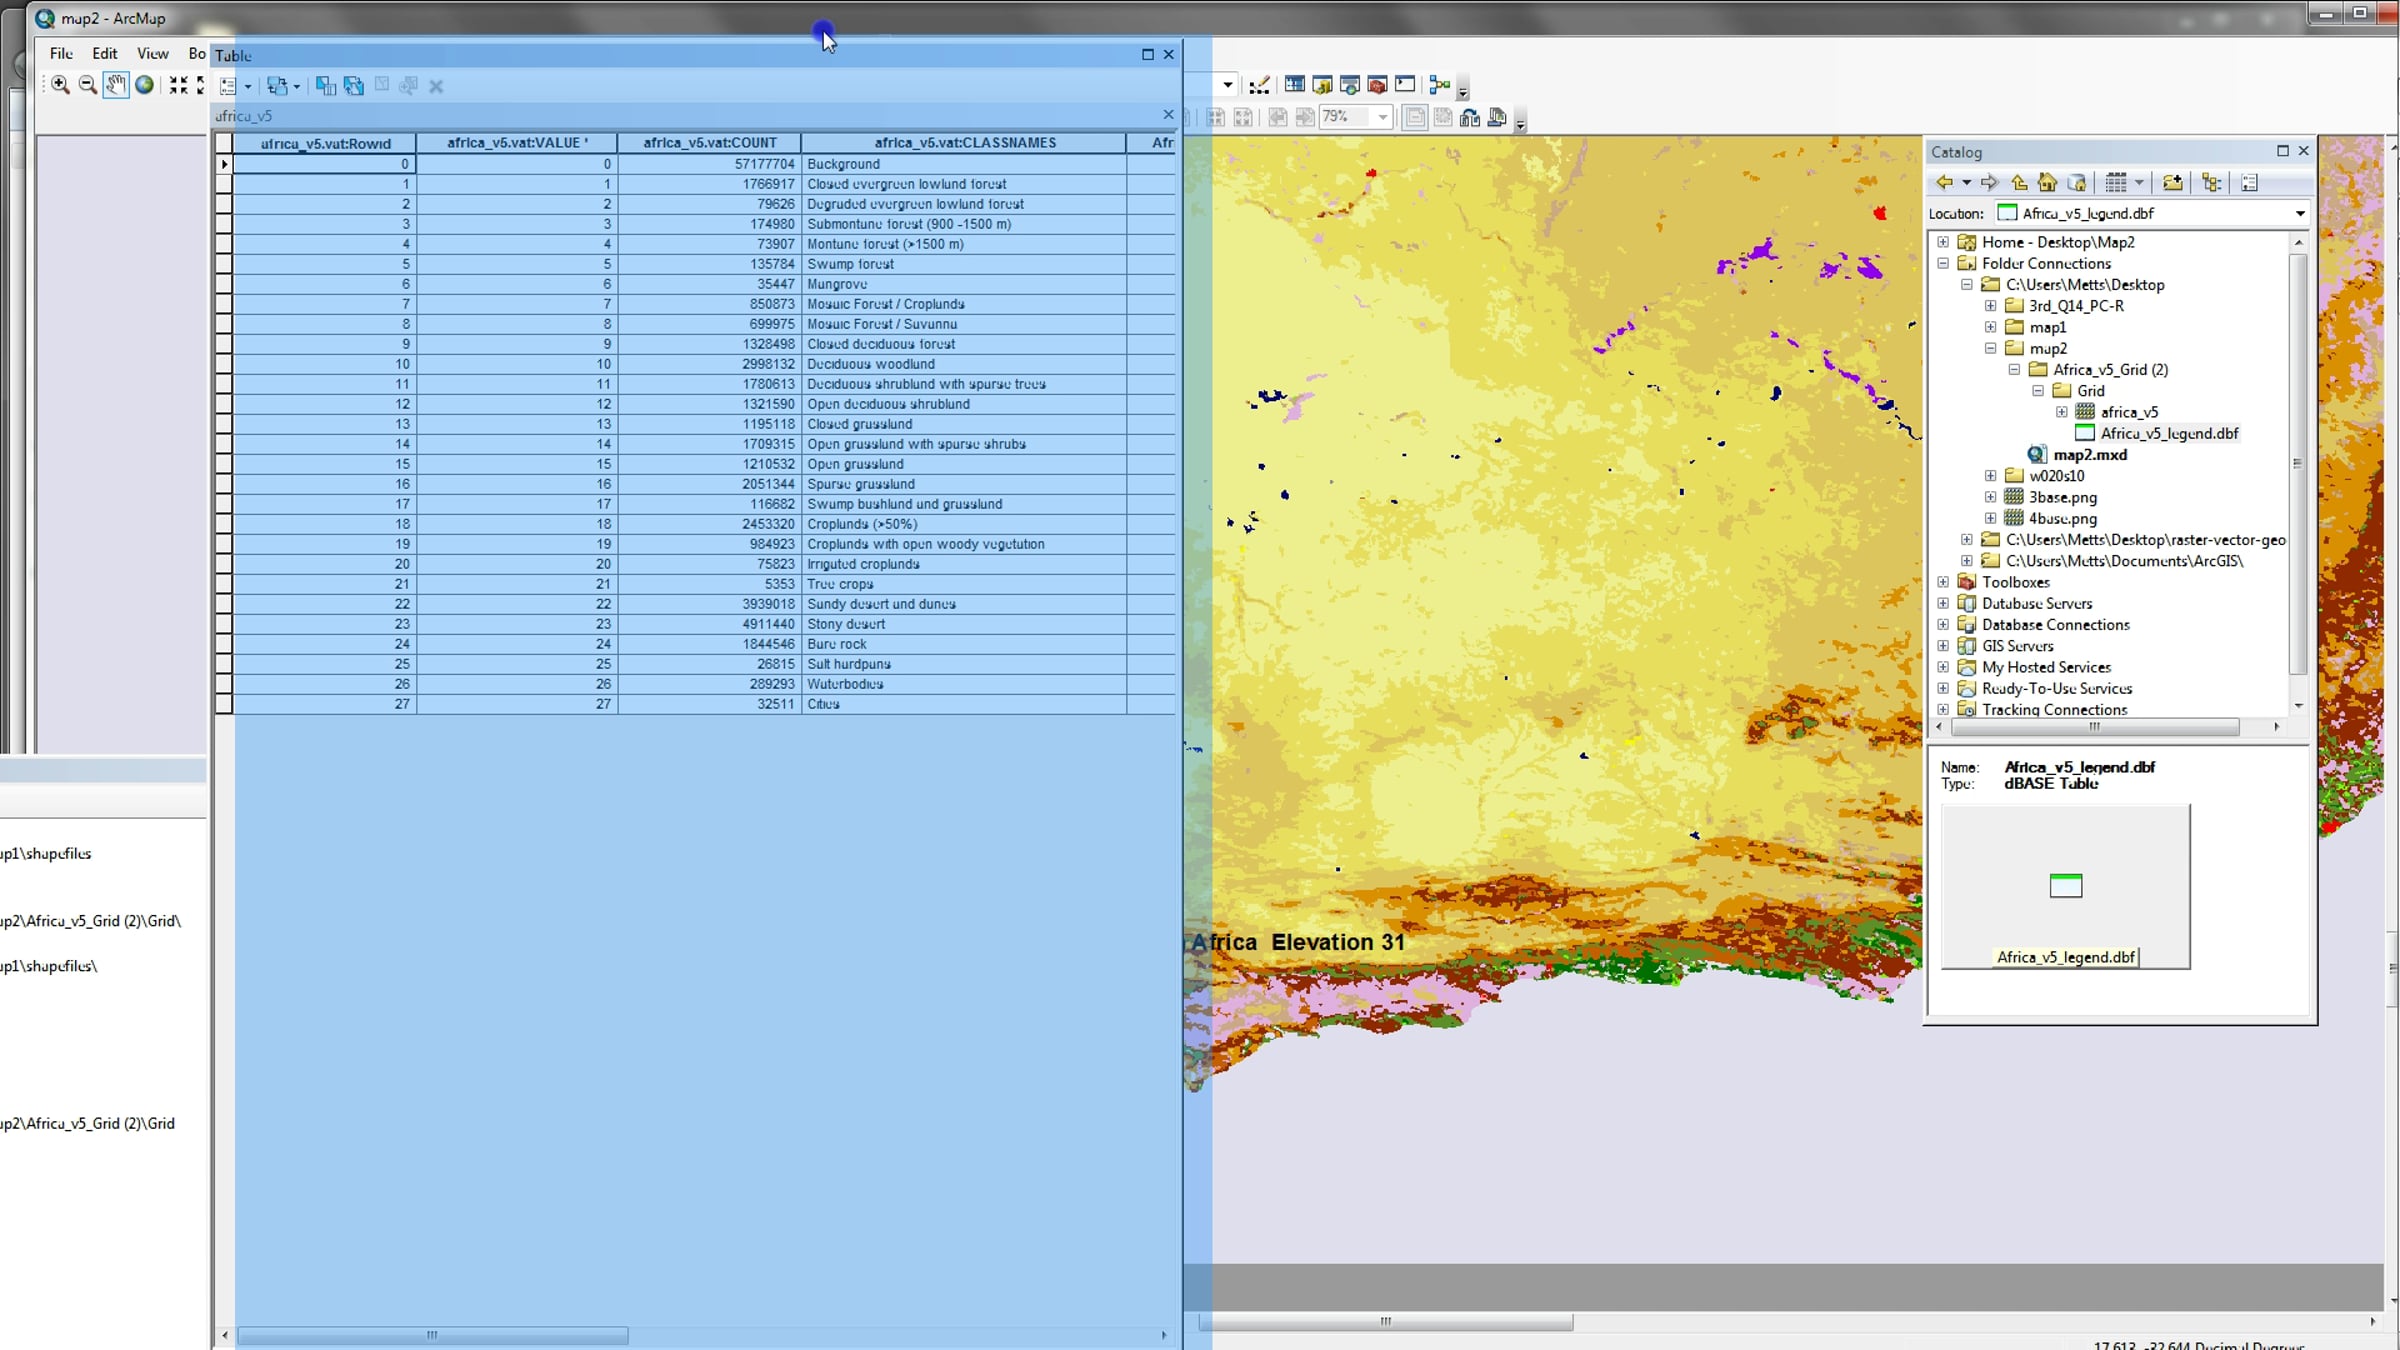Click Connect To Folder in Catalog
This screenshot has width=2400, height=1350.
click(2172, 182)
